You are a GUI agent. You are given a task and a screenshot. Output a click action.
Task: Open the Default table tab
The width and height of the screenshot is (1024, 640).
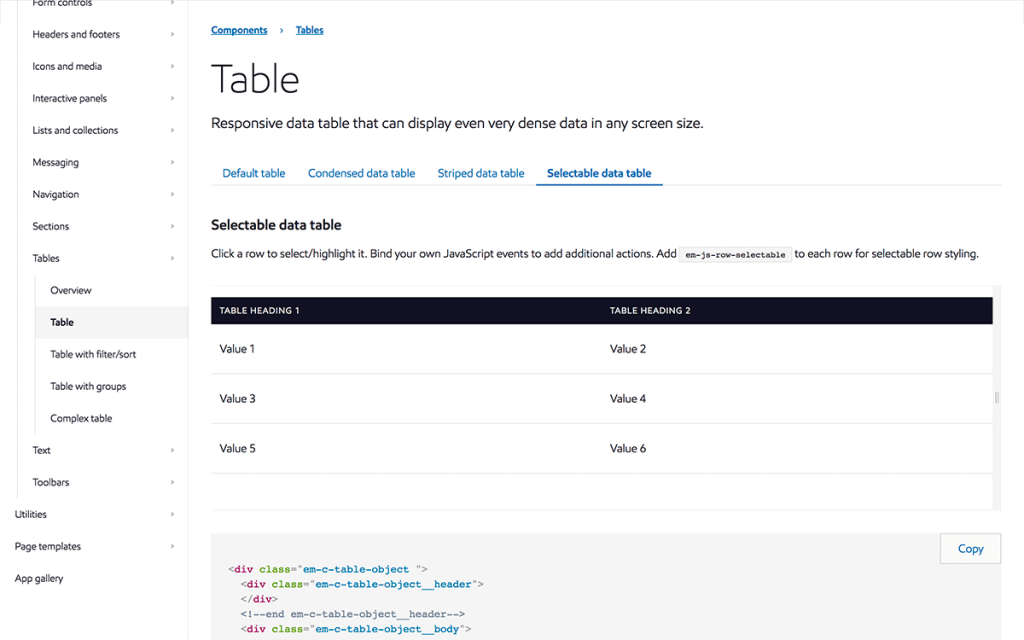pos(253,173)
